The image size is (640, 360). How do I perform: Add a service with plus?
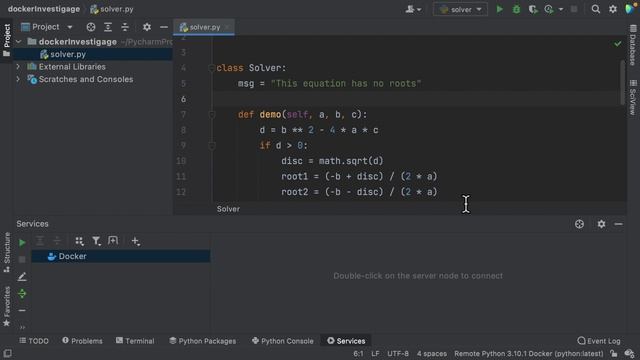(136, 241)
